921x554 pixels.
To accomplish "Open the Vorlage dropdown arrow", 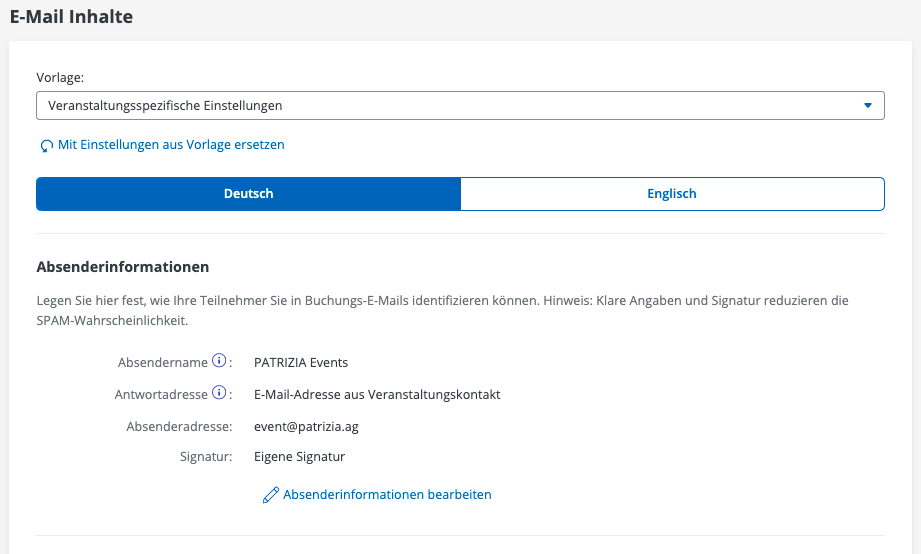I will (x=867, y=105).
